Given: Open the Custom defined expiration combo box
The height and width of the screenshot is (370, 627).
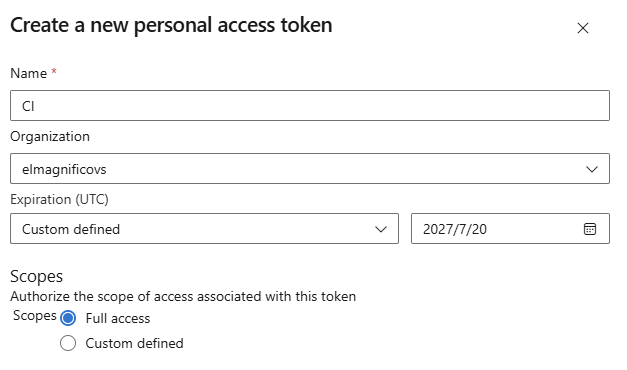Looking at the screenshot, I should (x=204, y=228).
